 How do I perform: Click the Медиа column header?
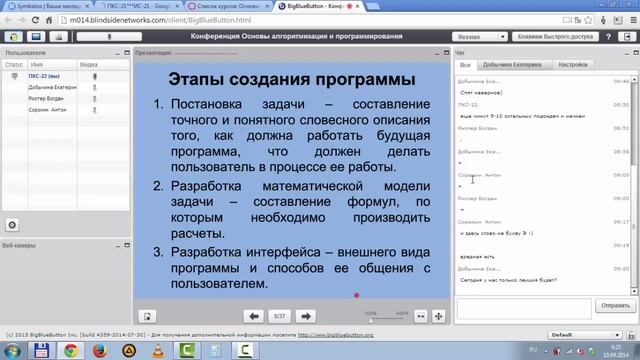point(103,64)
